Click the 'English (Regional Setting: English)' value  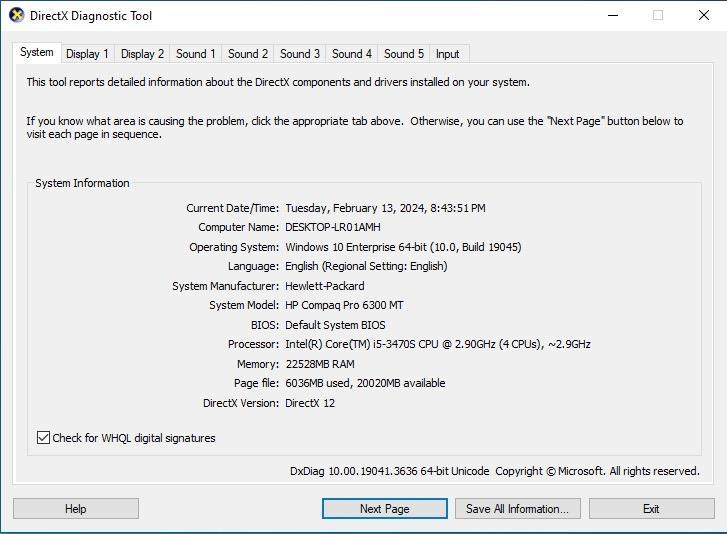pos(366,266)
